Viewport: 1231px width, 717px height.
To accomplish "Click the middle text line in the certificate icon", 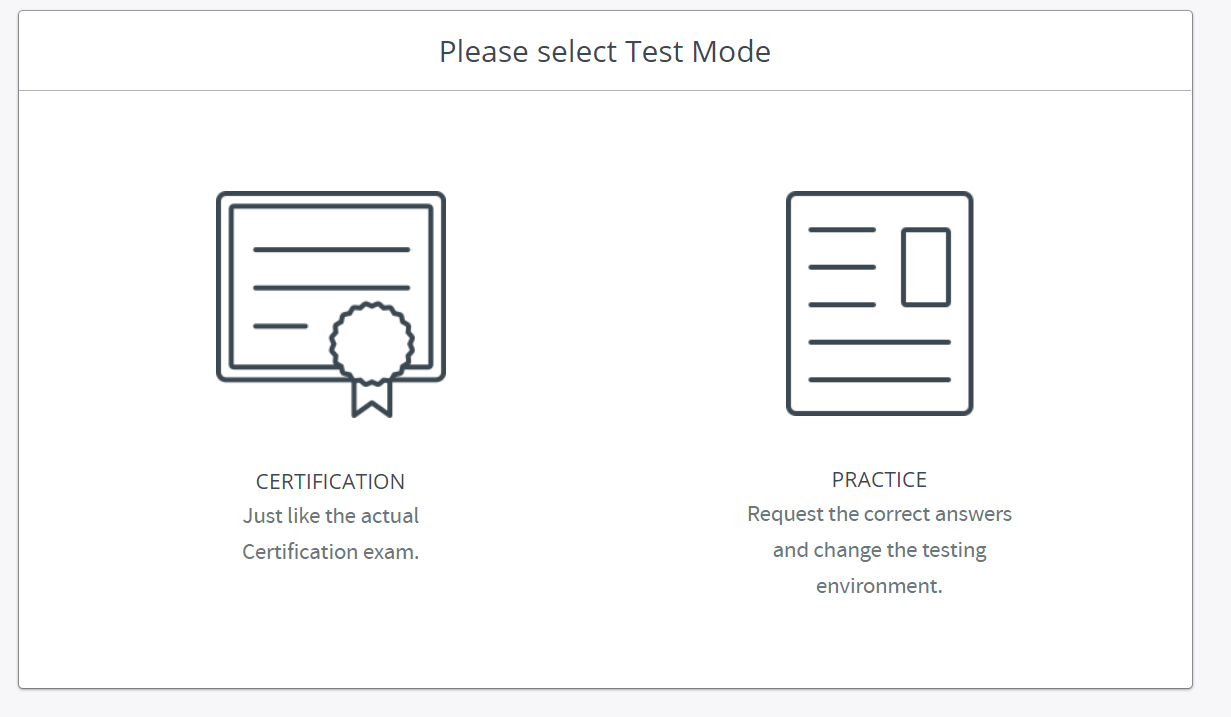I will pos(331,288).
